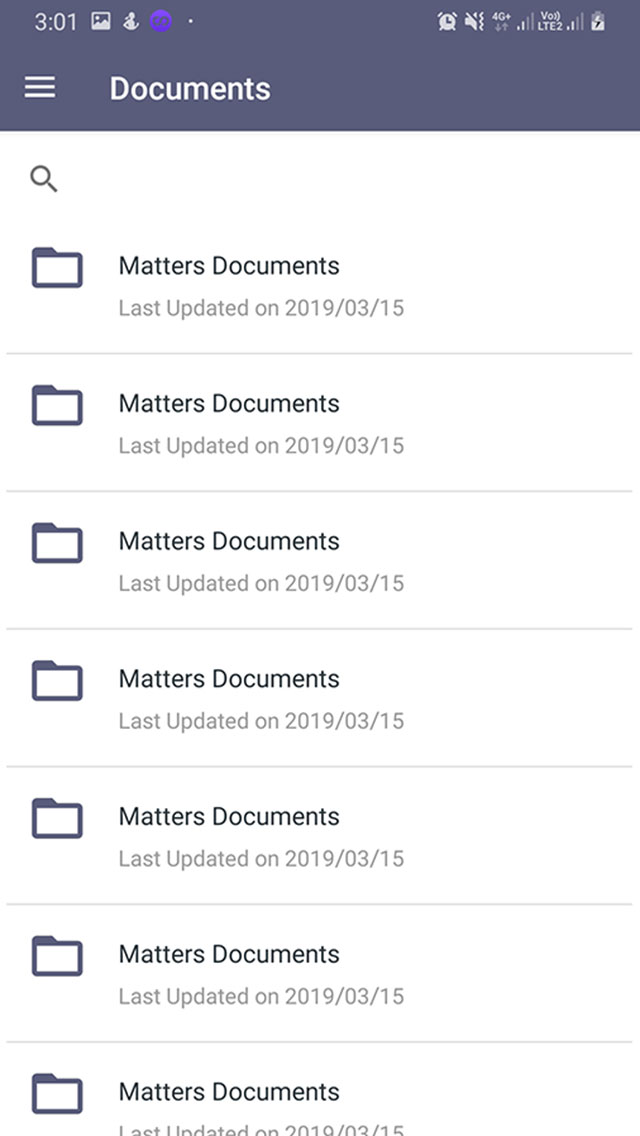Click the fourth Matters Documents folder icon
640x1136 pixels.
57,680
